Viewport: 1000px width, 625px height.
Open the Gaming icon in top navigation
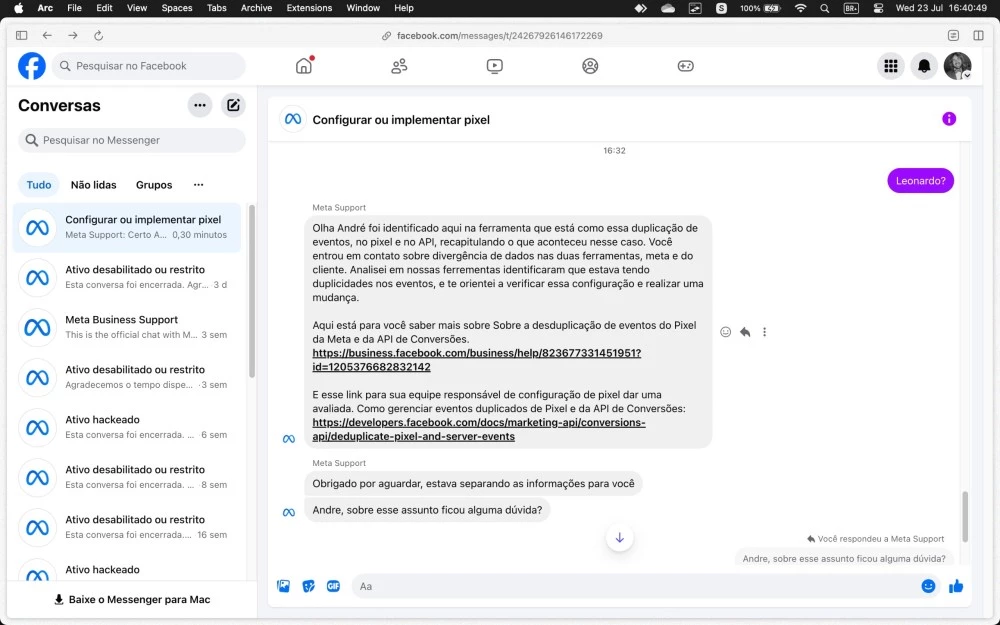point(686,66)
